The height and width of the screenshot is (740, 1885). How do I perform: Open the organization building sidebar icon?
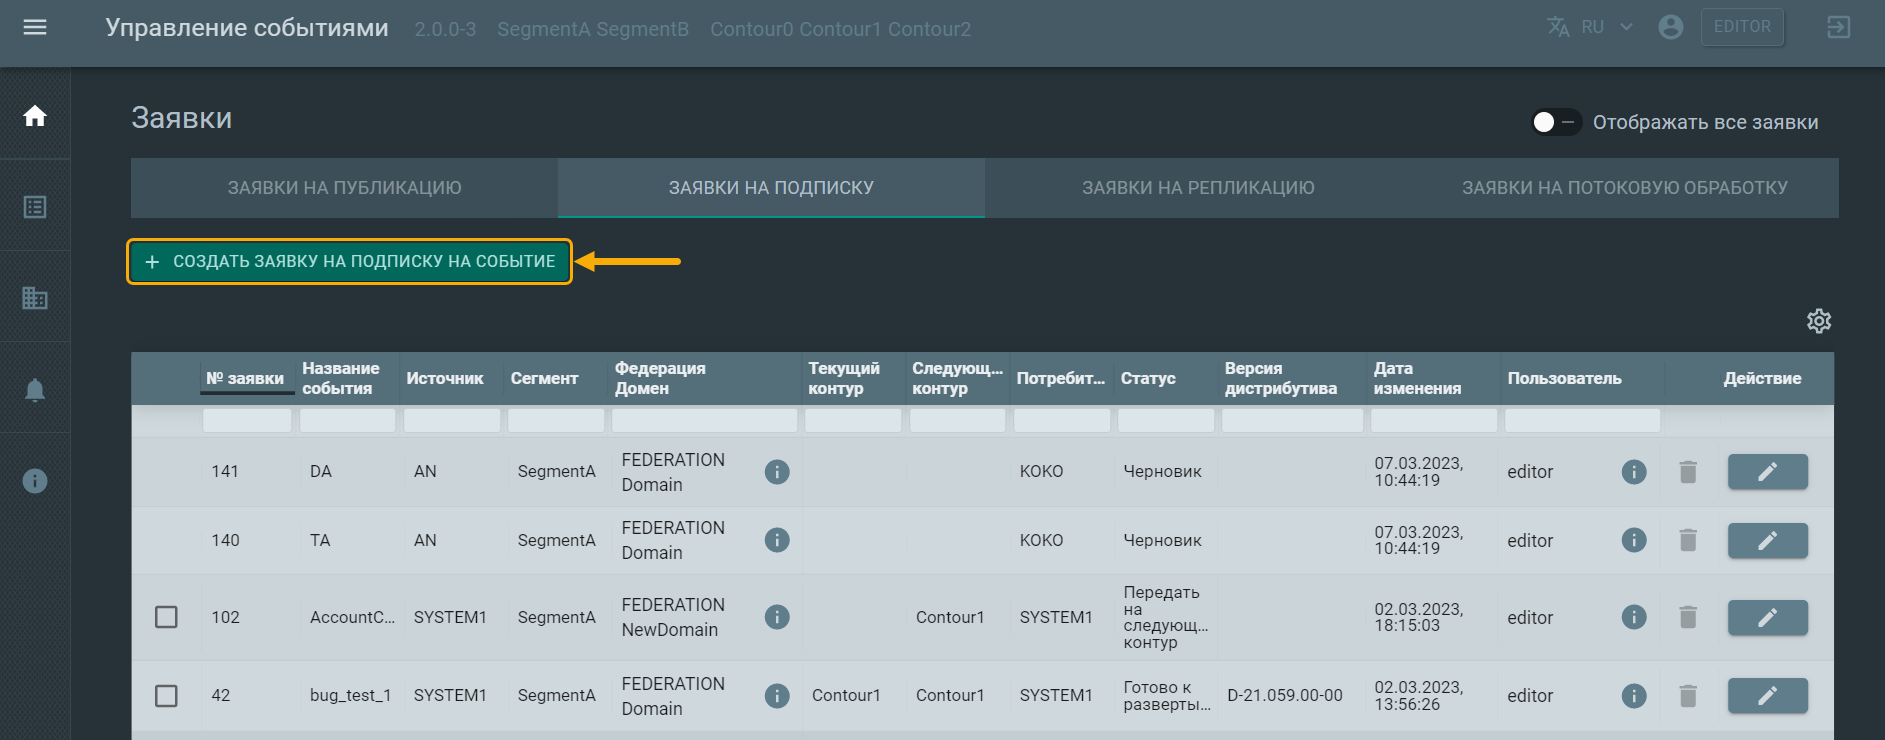click(35, 298)
